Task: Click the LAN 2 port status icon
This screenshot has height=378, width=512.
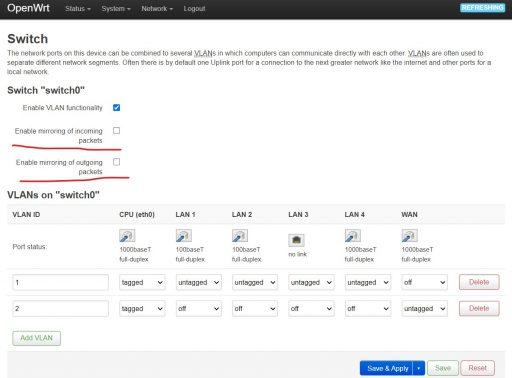Action: click(x=240, y=236)
